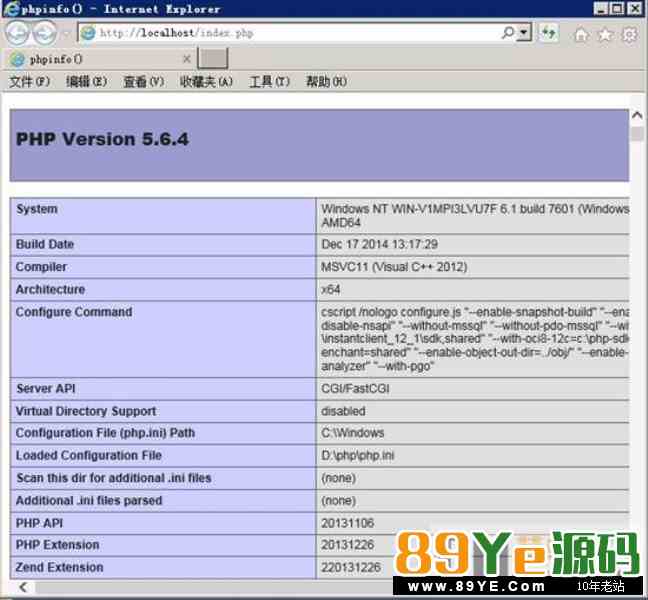Open the 帮助(H) menu
Image resolution: width=648 pixels, height=600 pixels.
point(326,81)
